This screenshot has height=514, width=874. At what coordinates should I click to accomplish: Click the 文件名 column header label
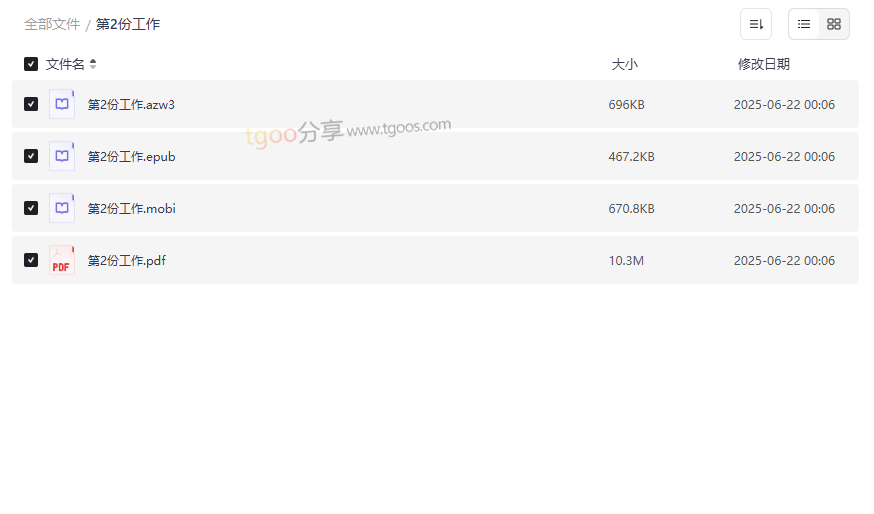65,64
